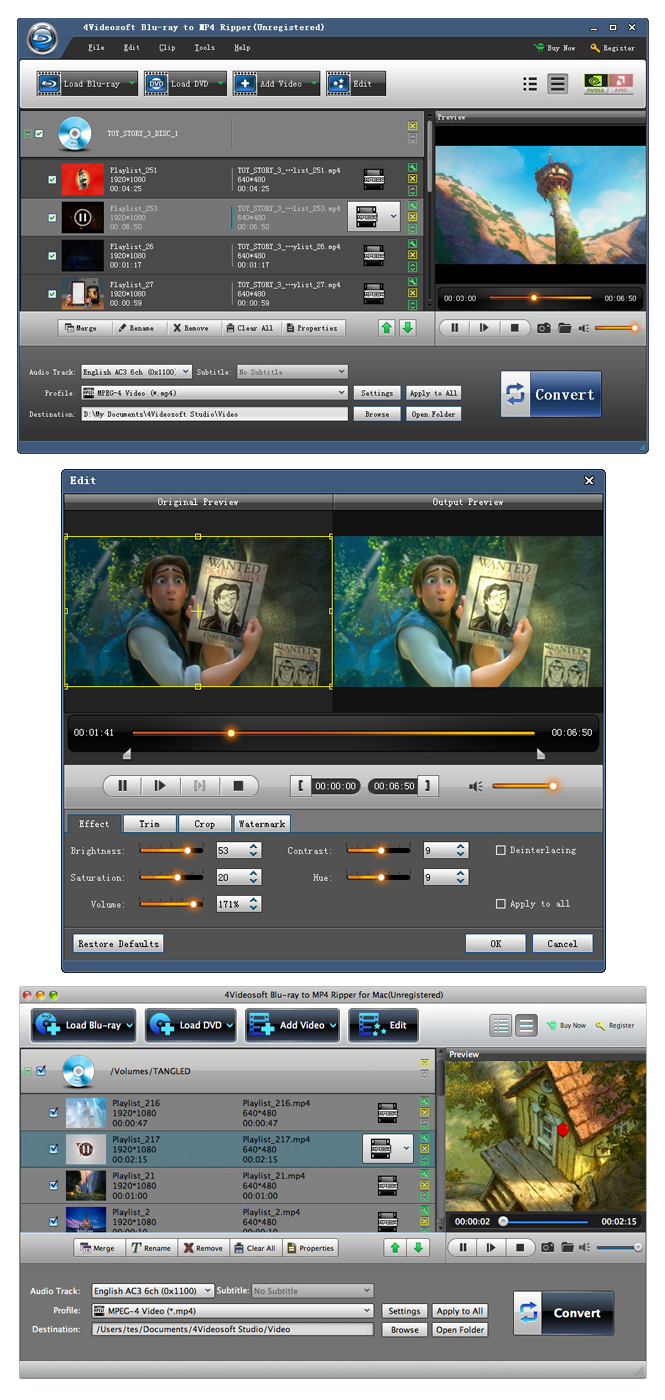The height and width of the screenshot is (1400, 665).
Task: Click Merge button in the Windows ripper
Action: (82, 328)
